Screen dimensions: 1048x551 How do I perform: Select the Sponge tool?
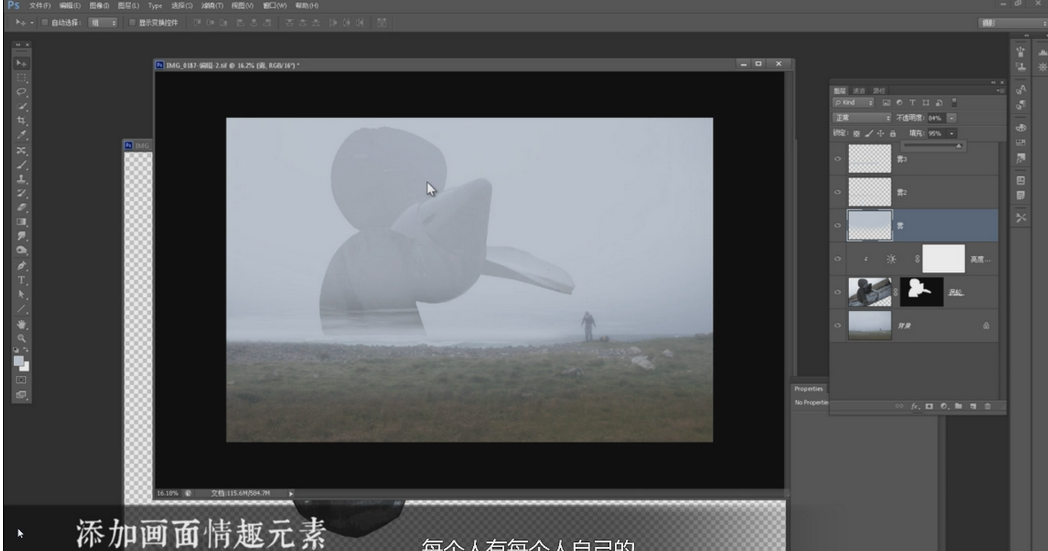click(x=21, y=250)
